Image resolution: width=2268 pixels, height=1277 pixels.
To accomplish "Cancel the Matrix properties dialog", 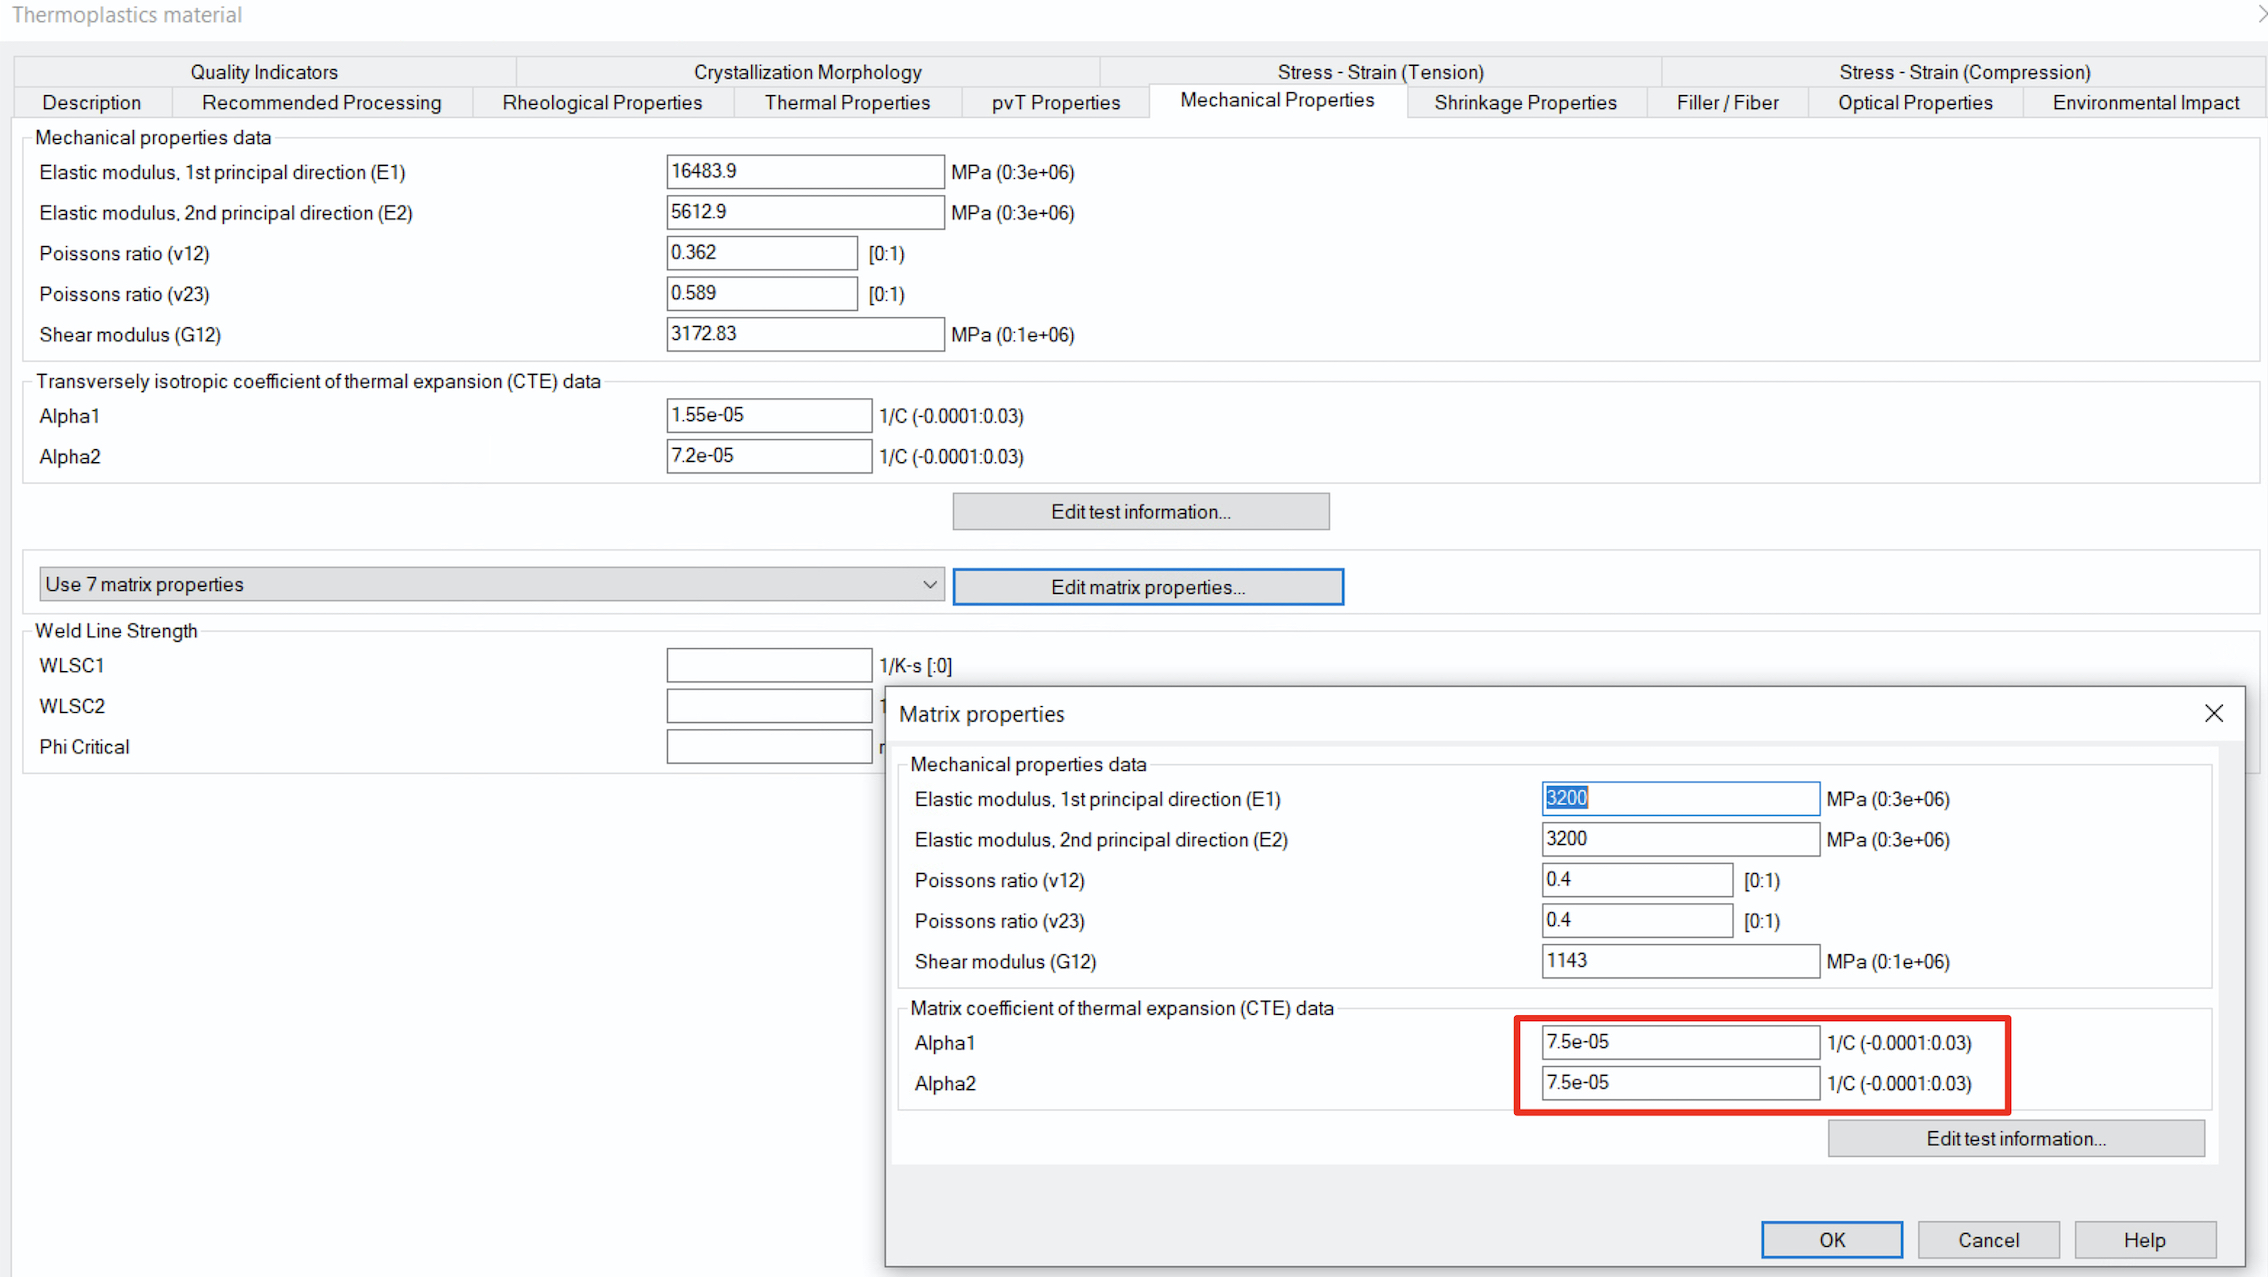I will point(1988,1240).
